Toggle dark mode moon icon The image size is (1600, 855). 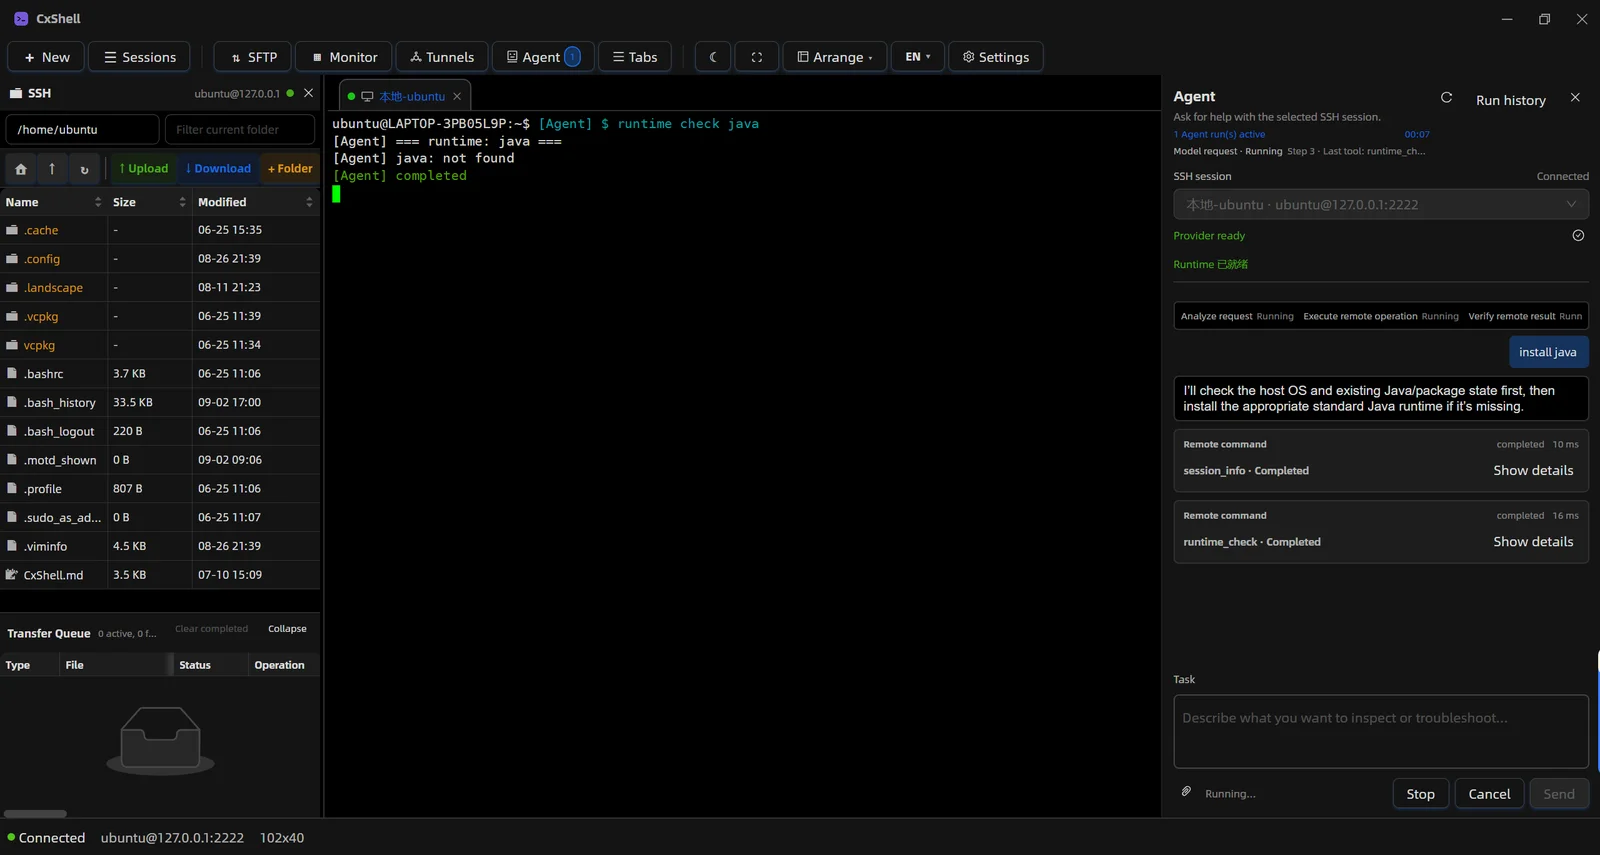tap(713, 57)
